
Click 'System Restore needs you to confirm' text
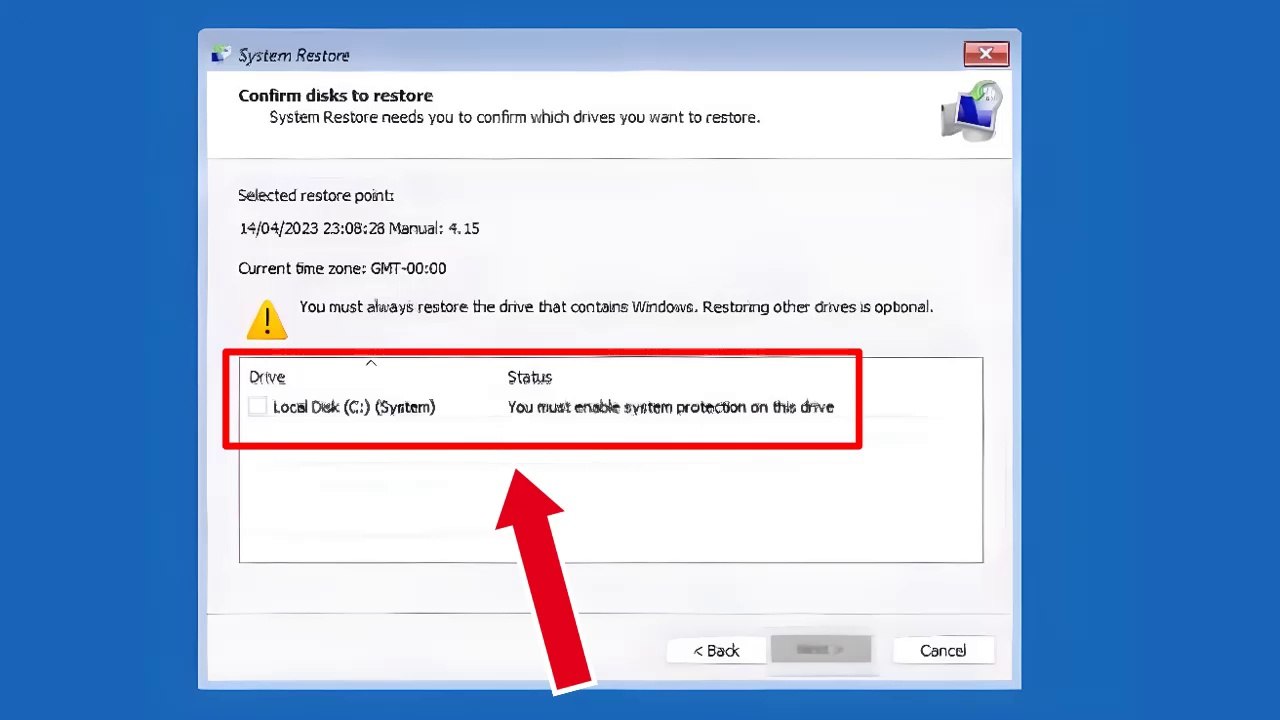click(515, 117)
